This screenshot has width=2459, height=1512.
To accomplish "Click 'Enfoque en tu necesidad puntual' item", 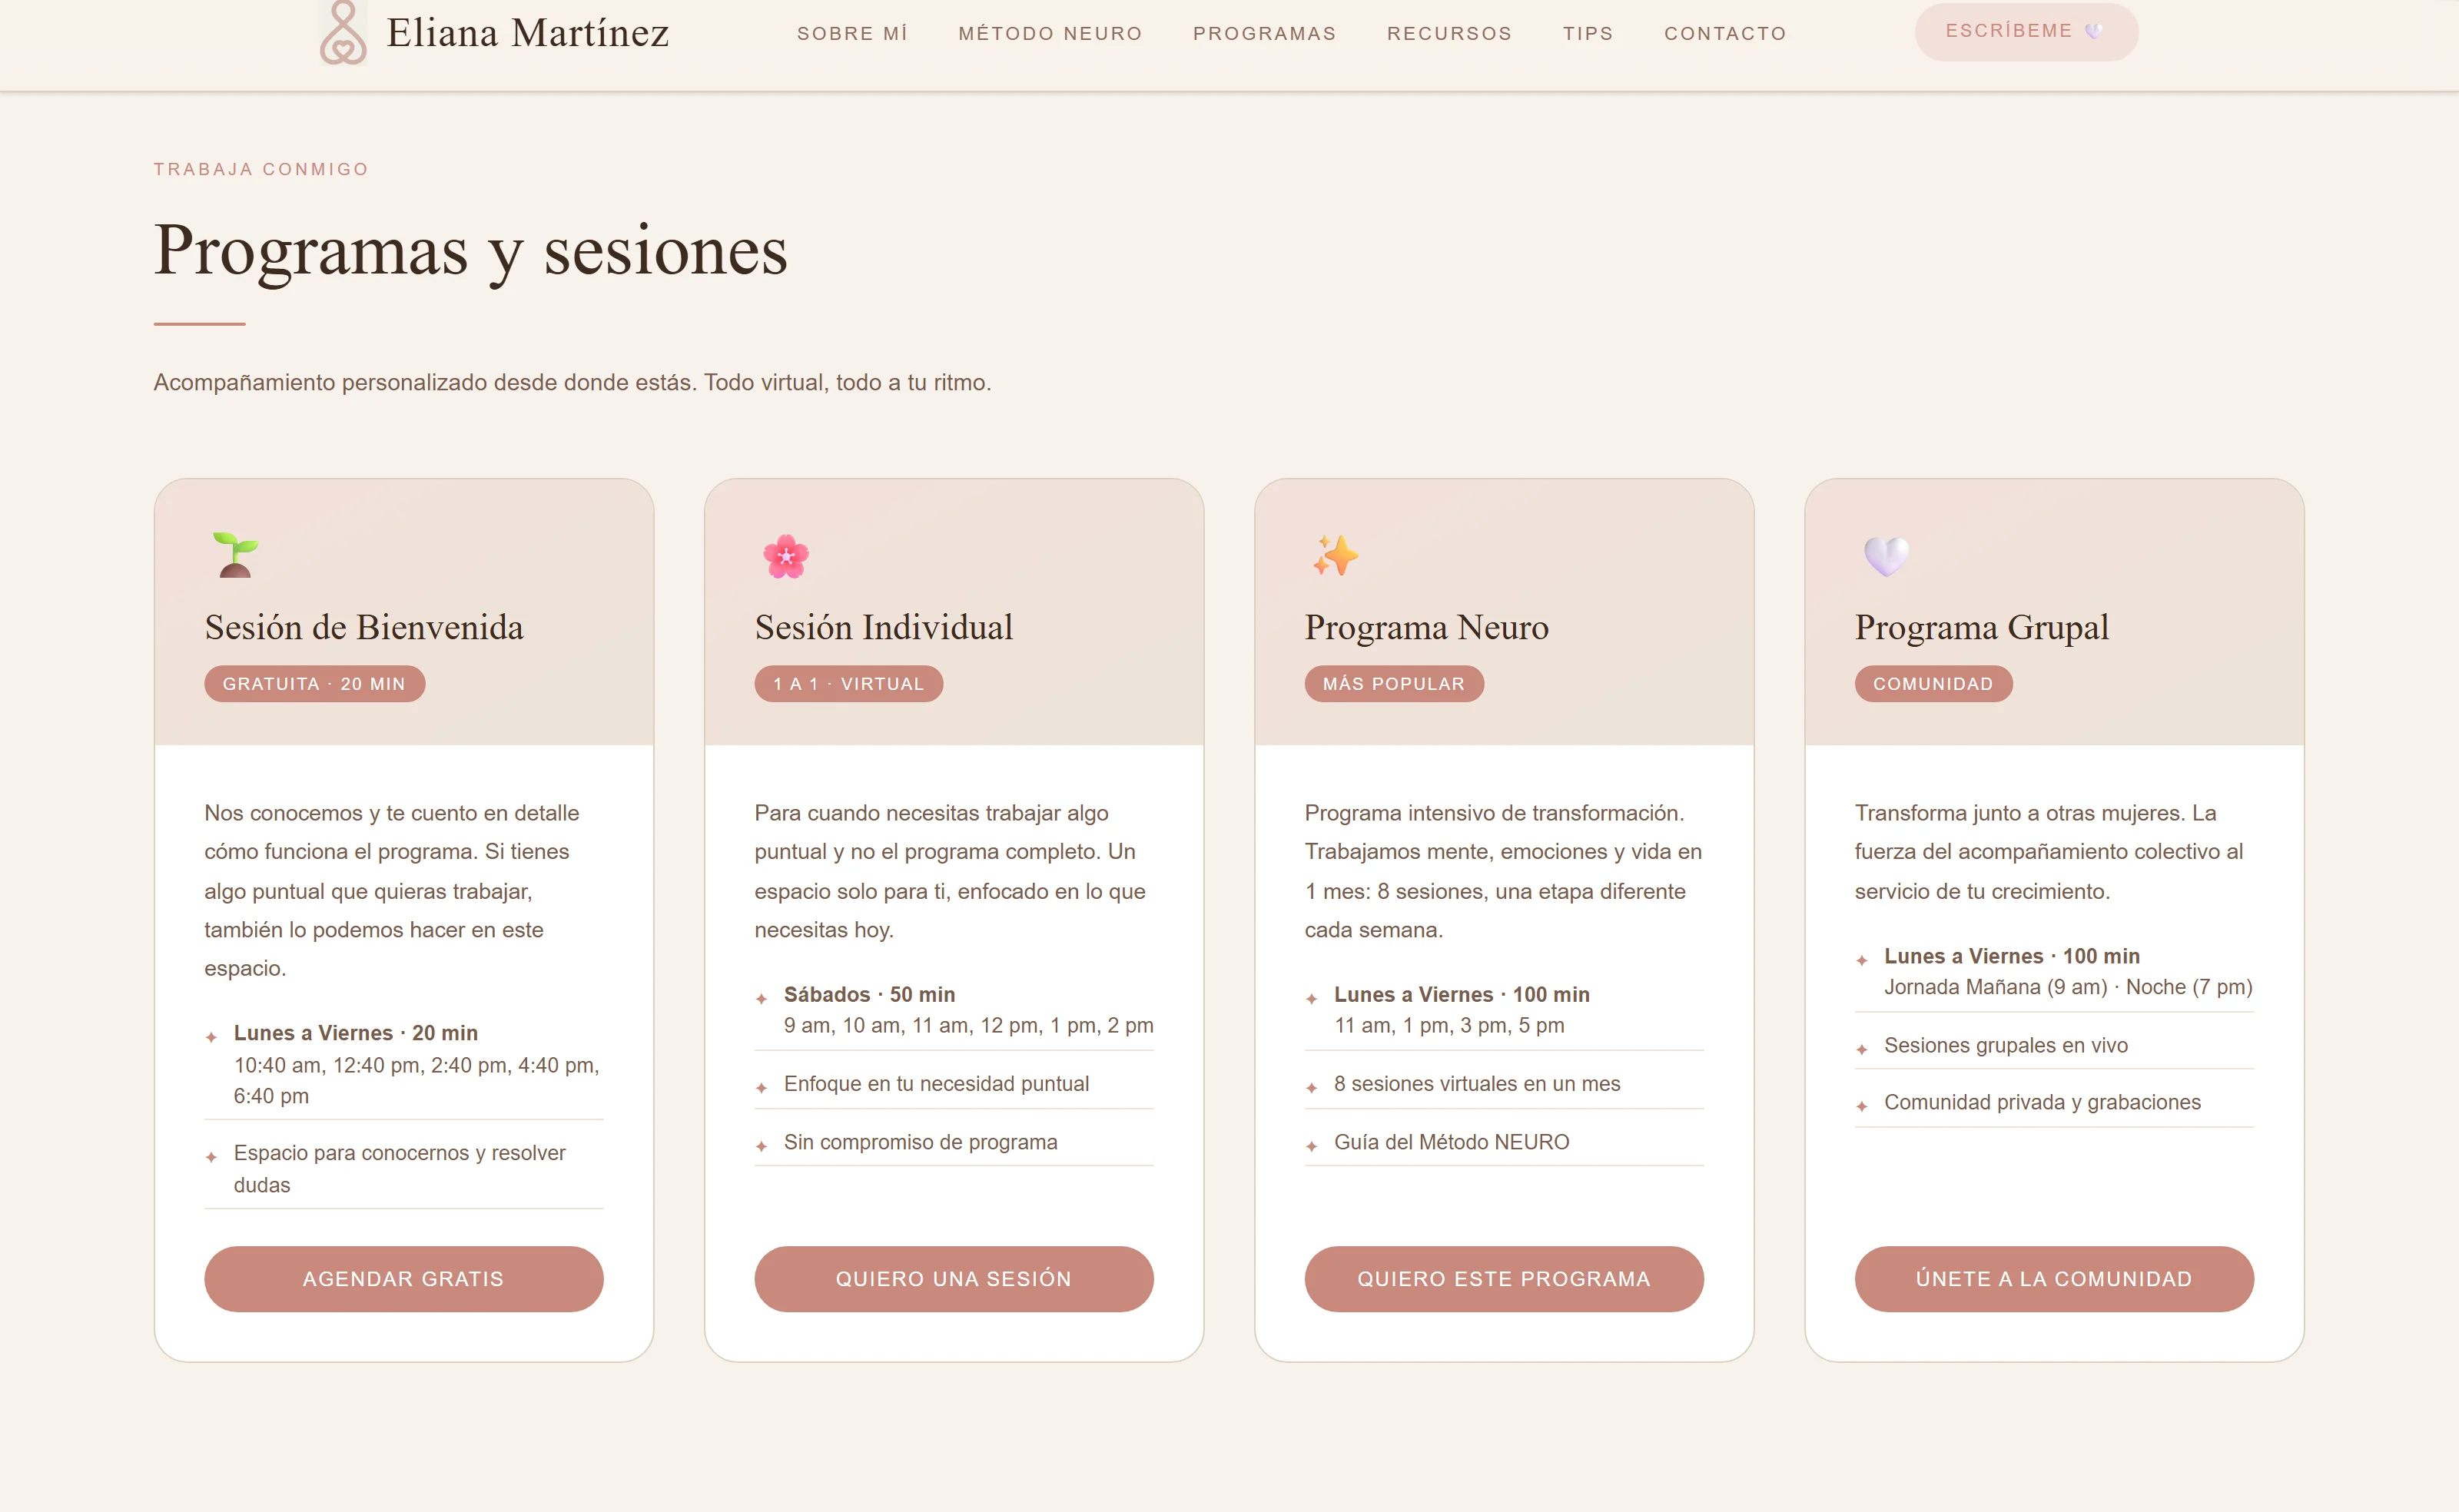I will tap(936, 1084).
